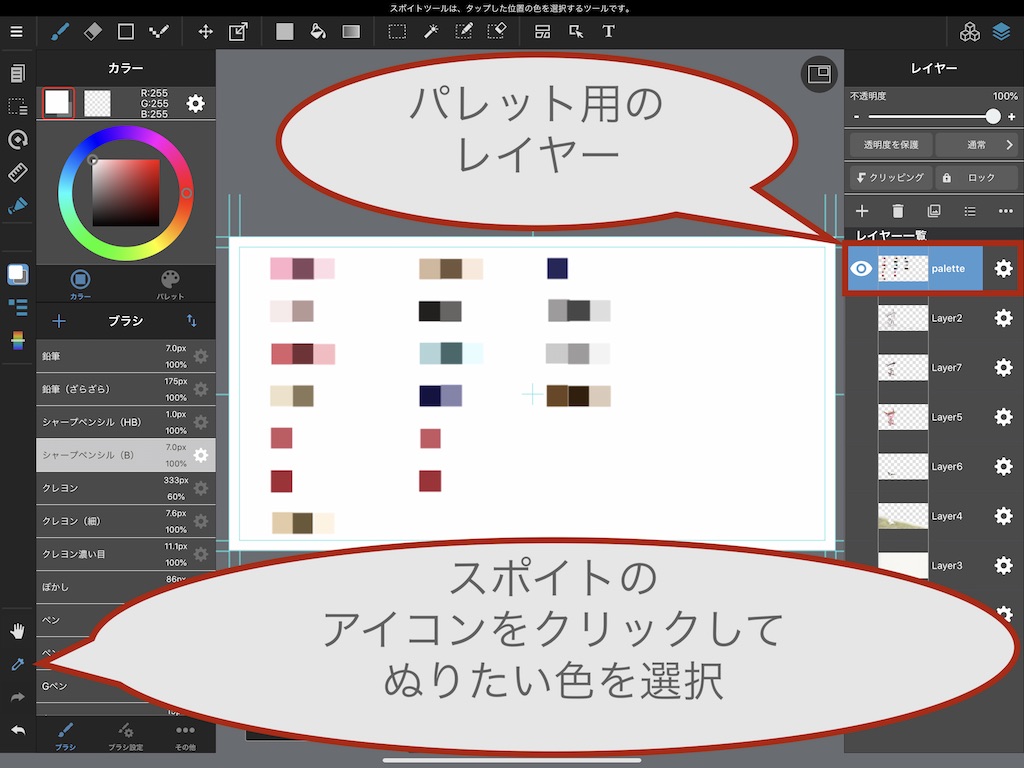Activate the eyedropper tool in left sidebar
Image resolution: width=1024 pixels, height=768 pixels.
click(17, 664)
